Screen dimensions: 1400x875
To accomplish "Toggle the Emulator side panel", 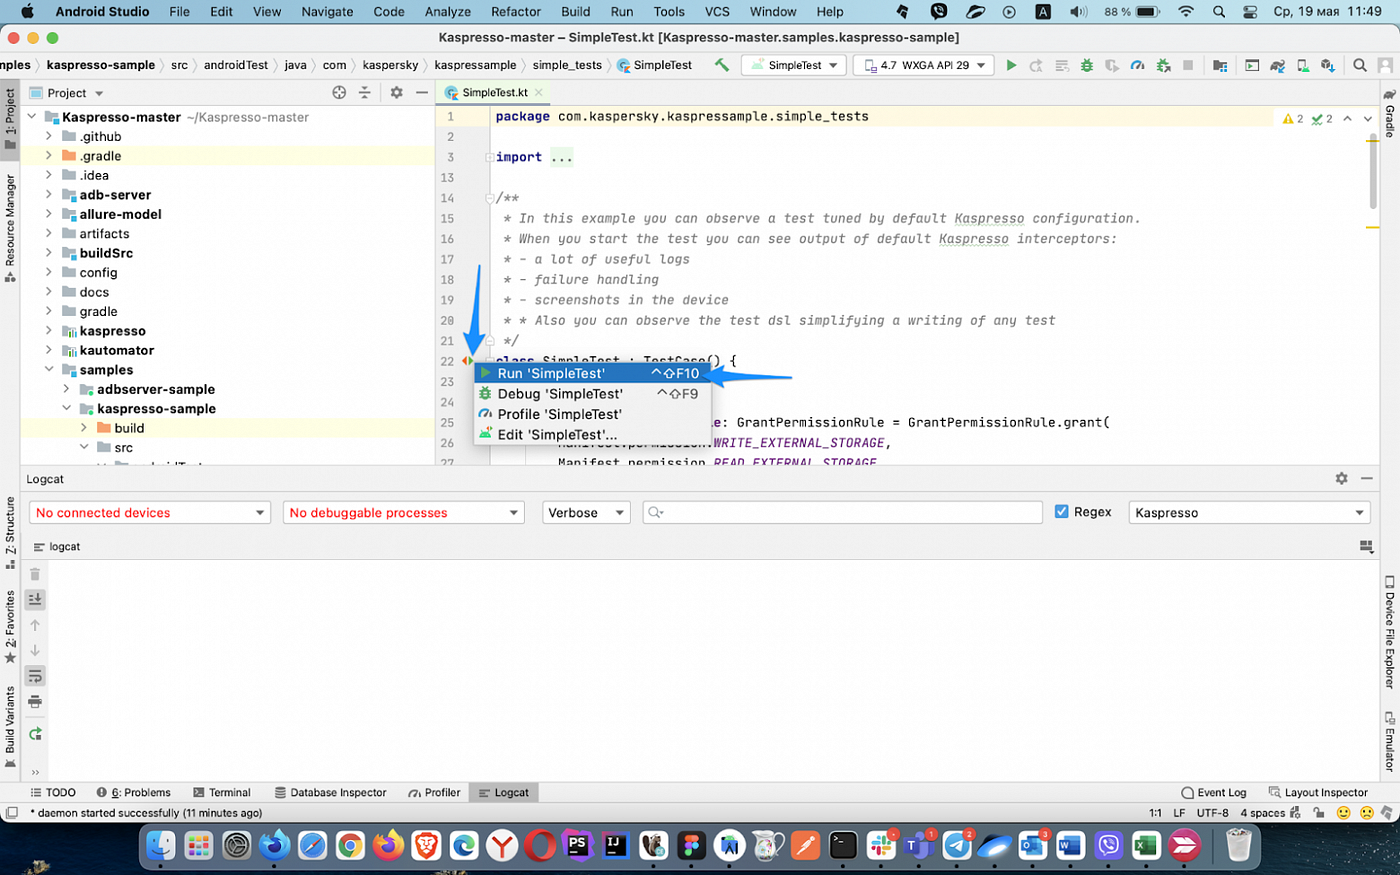I will tap(1389, 741).
